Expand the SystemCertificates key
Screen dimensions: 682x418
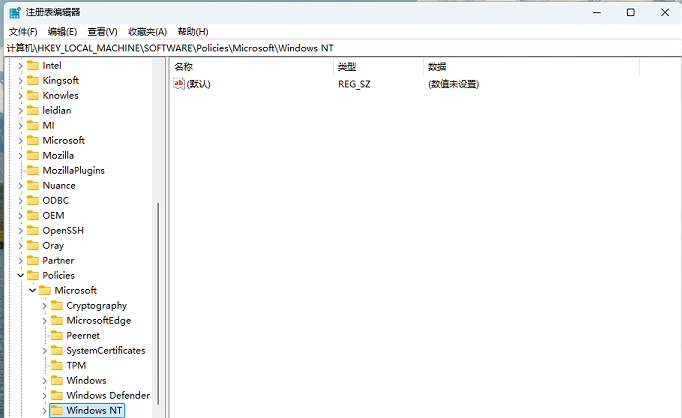coord(44,351)
